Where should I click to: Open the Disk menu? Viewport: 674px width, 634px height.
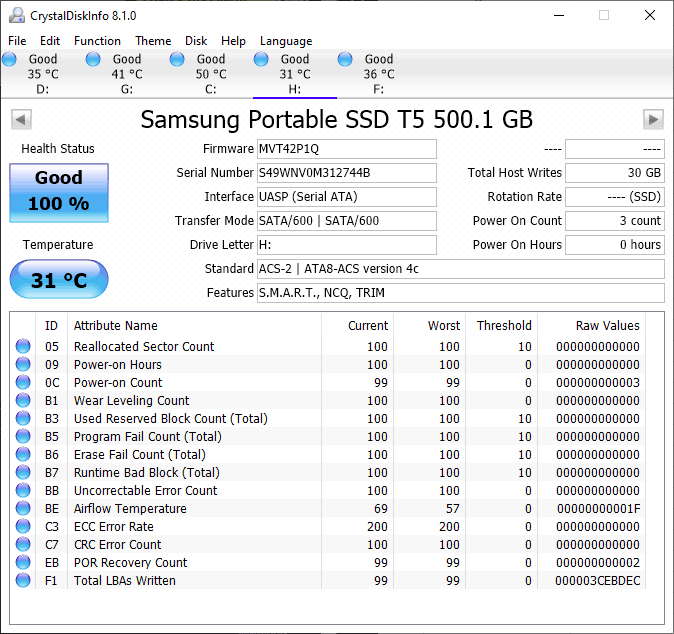196,41
